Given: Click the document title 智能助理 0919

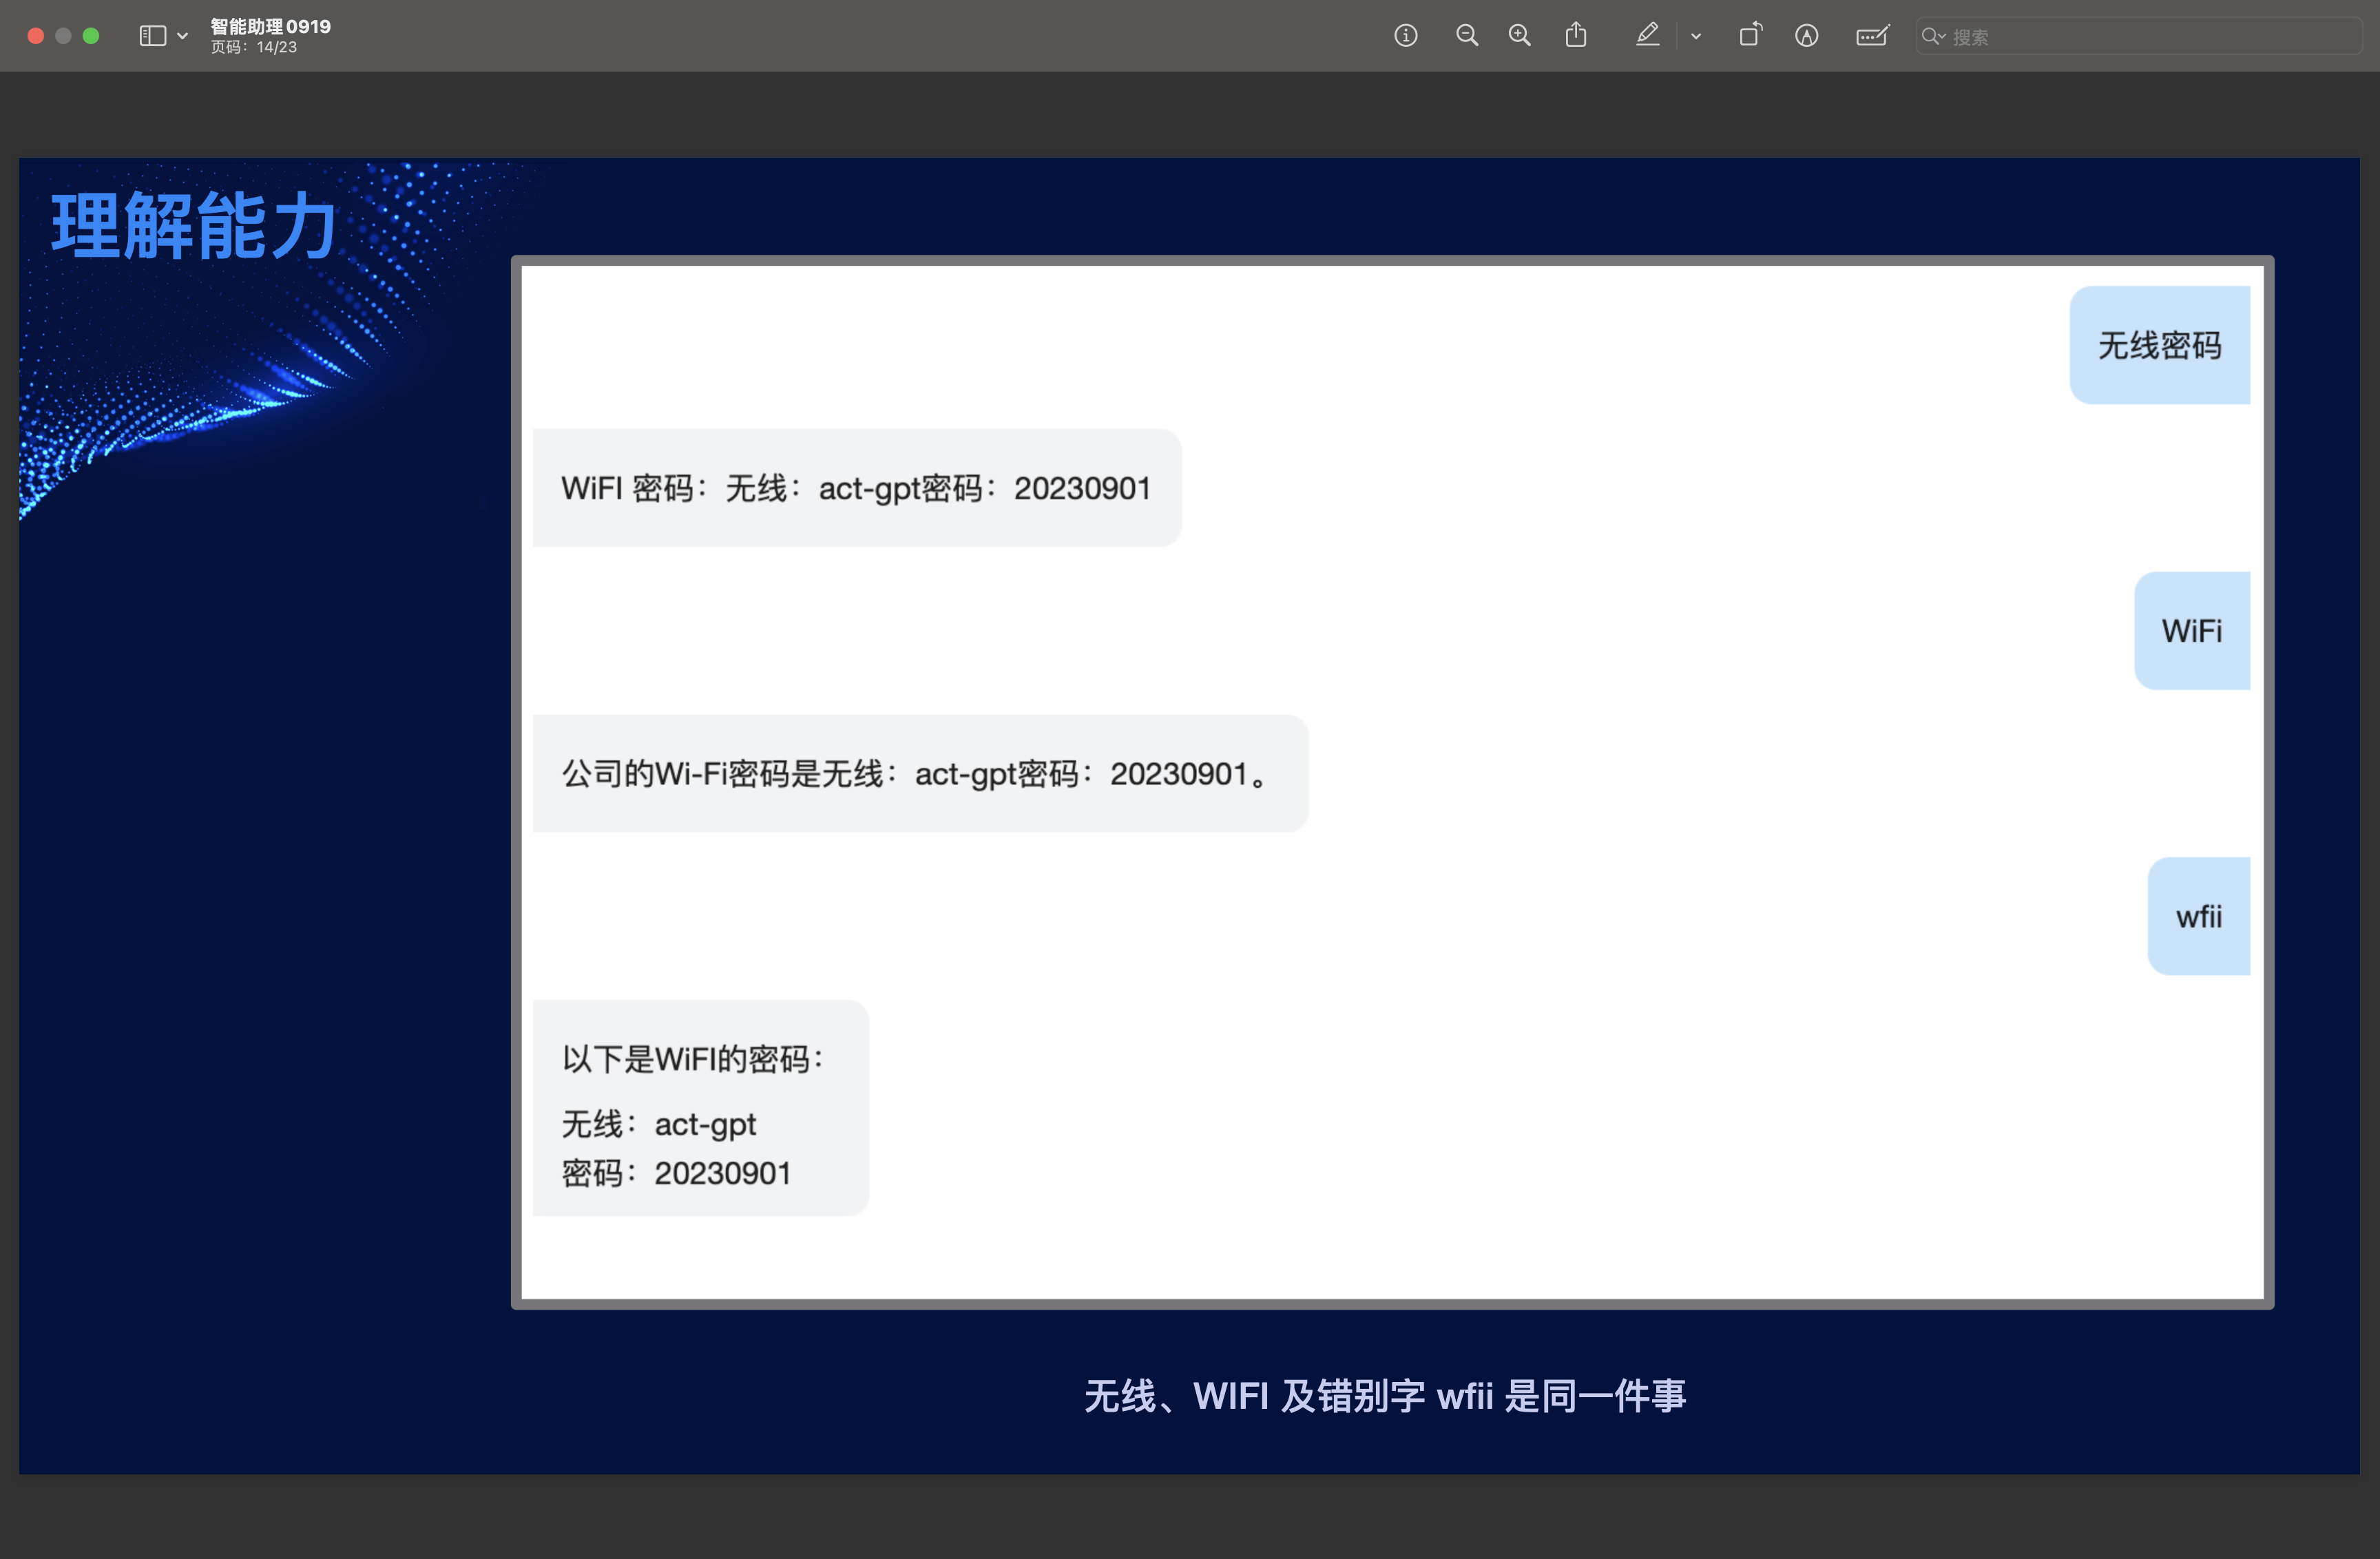Looking at the screenshot, I should 270,26.
